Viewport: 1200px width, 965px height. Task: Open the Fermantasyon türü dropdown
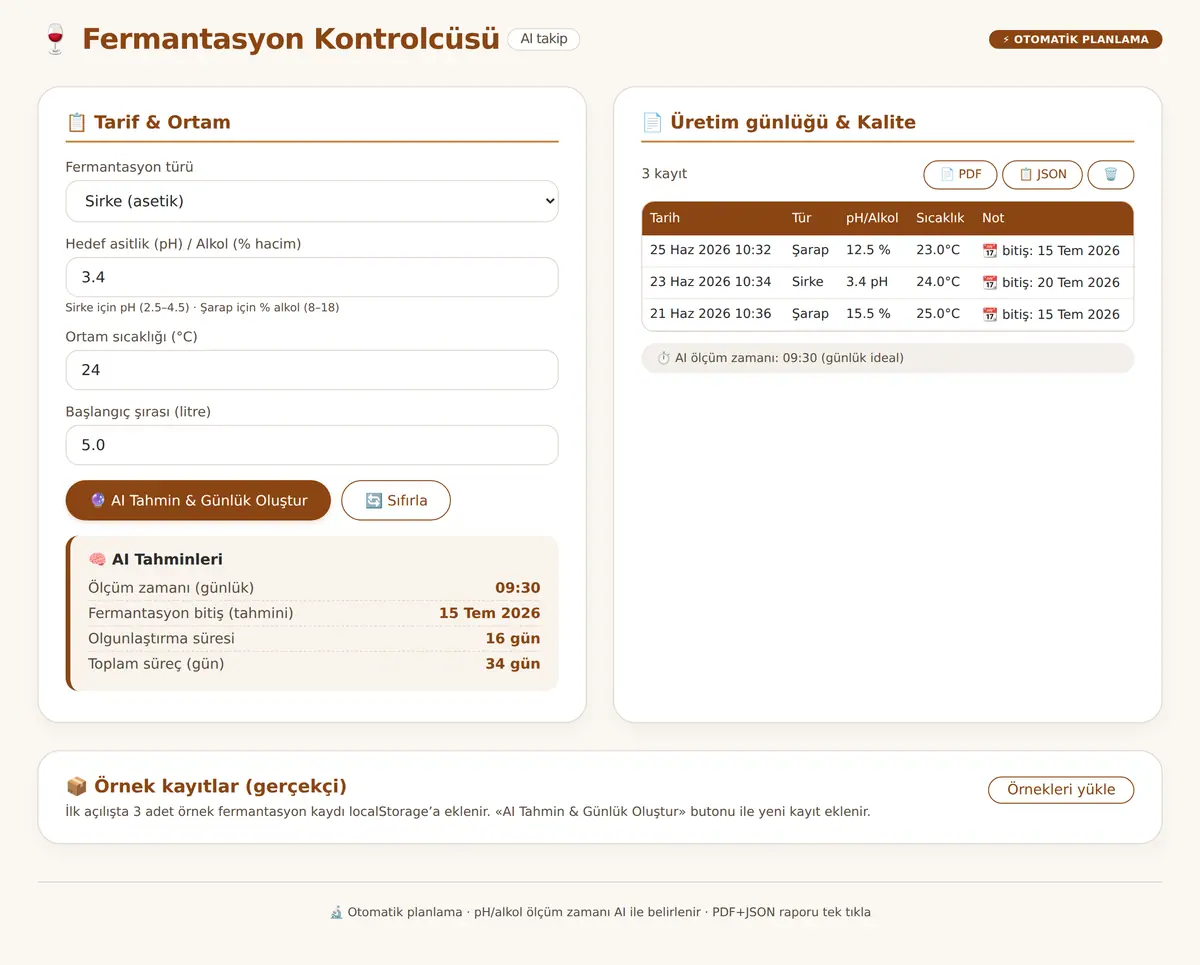point(312,201)
